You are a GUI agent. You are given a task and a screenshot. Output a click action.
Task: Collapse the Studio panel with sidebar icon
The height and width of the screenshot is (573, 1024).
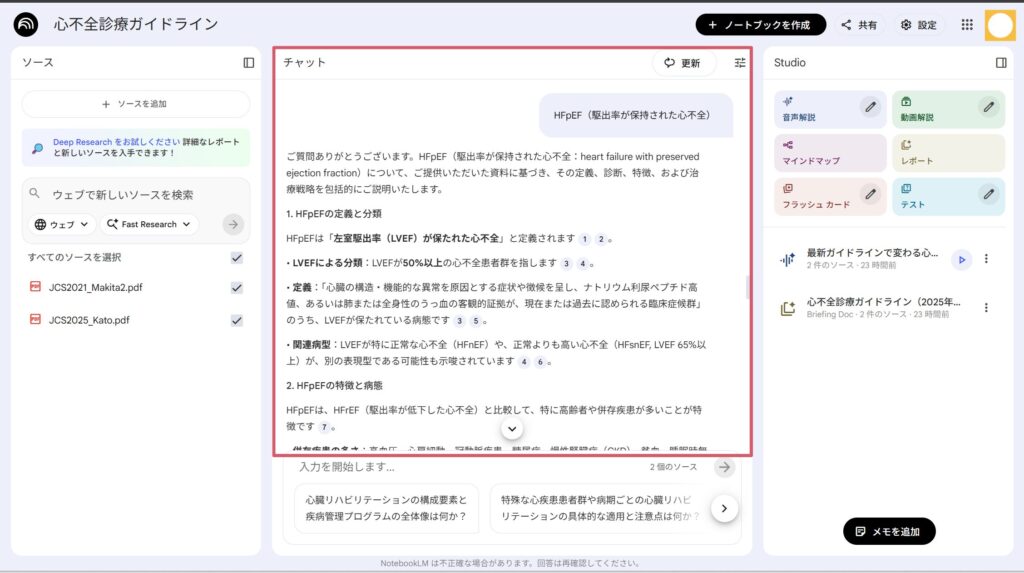(x=1001, y=62)
